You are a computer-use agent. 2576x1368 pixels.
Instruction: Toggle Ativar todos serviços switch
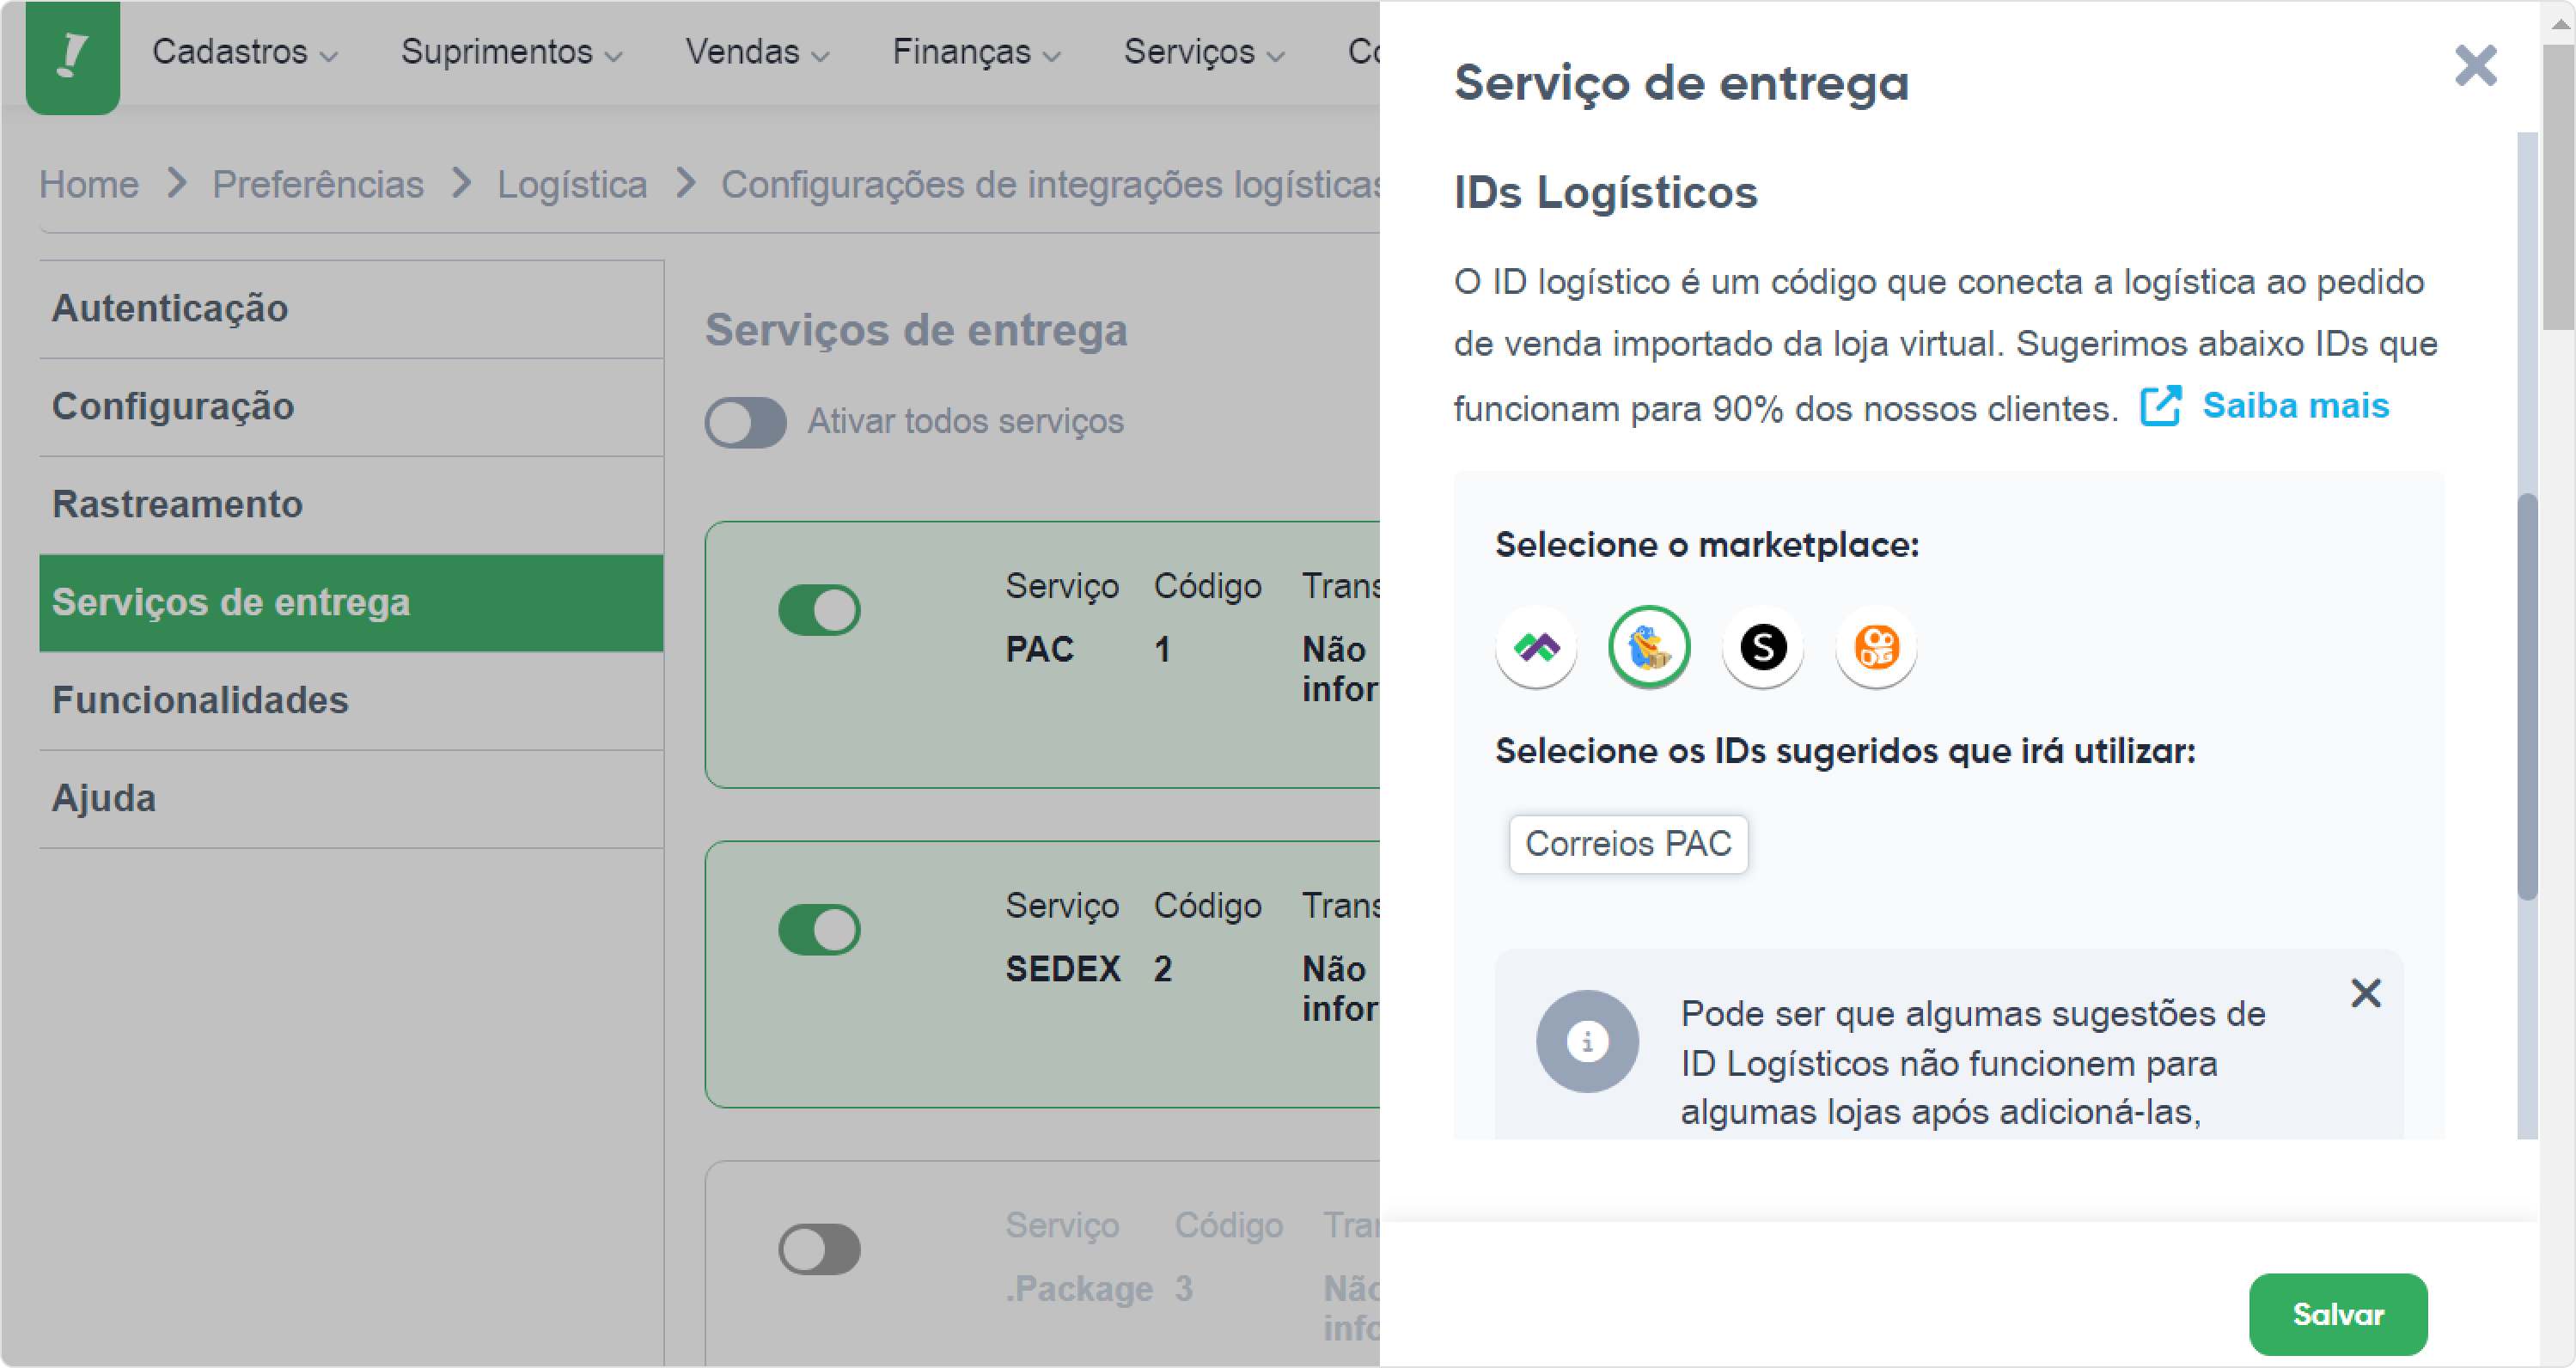(745, 422)
